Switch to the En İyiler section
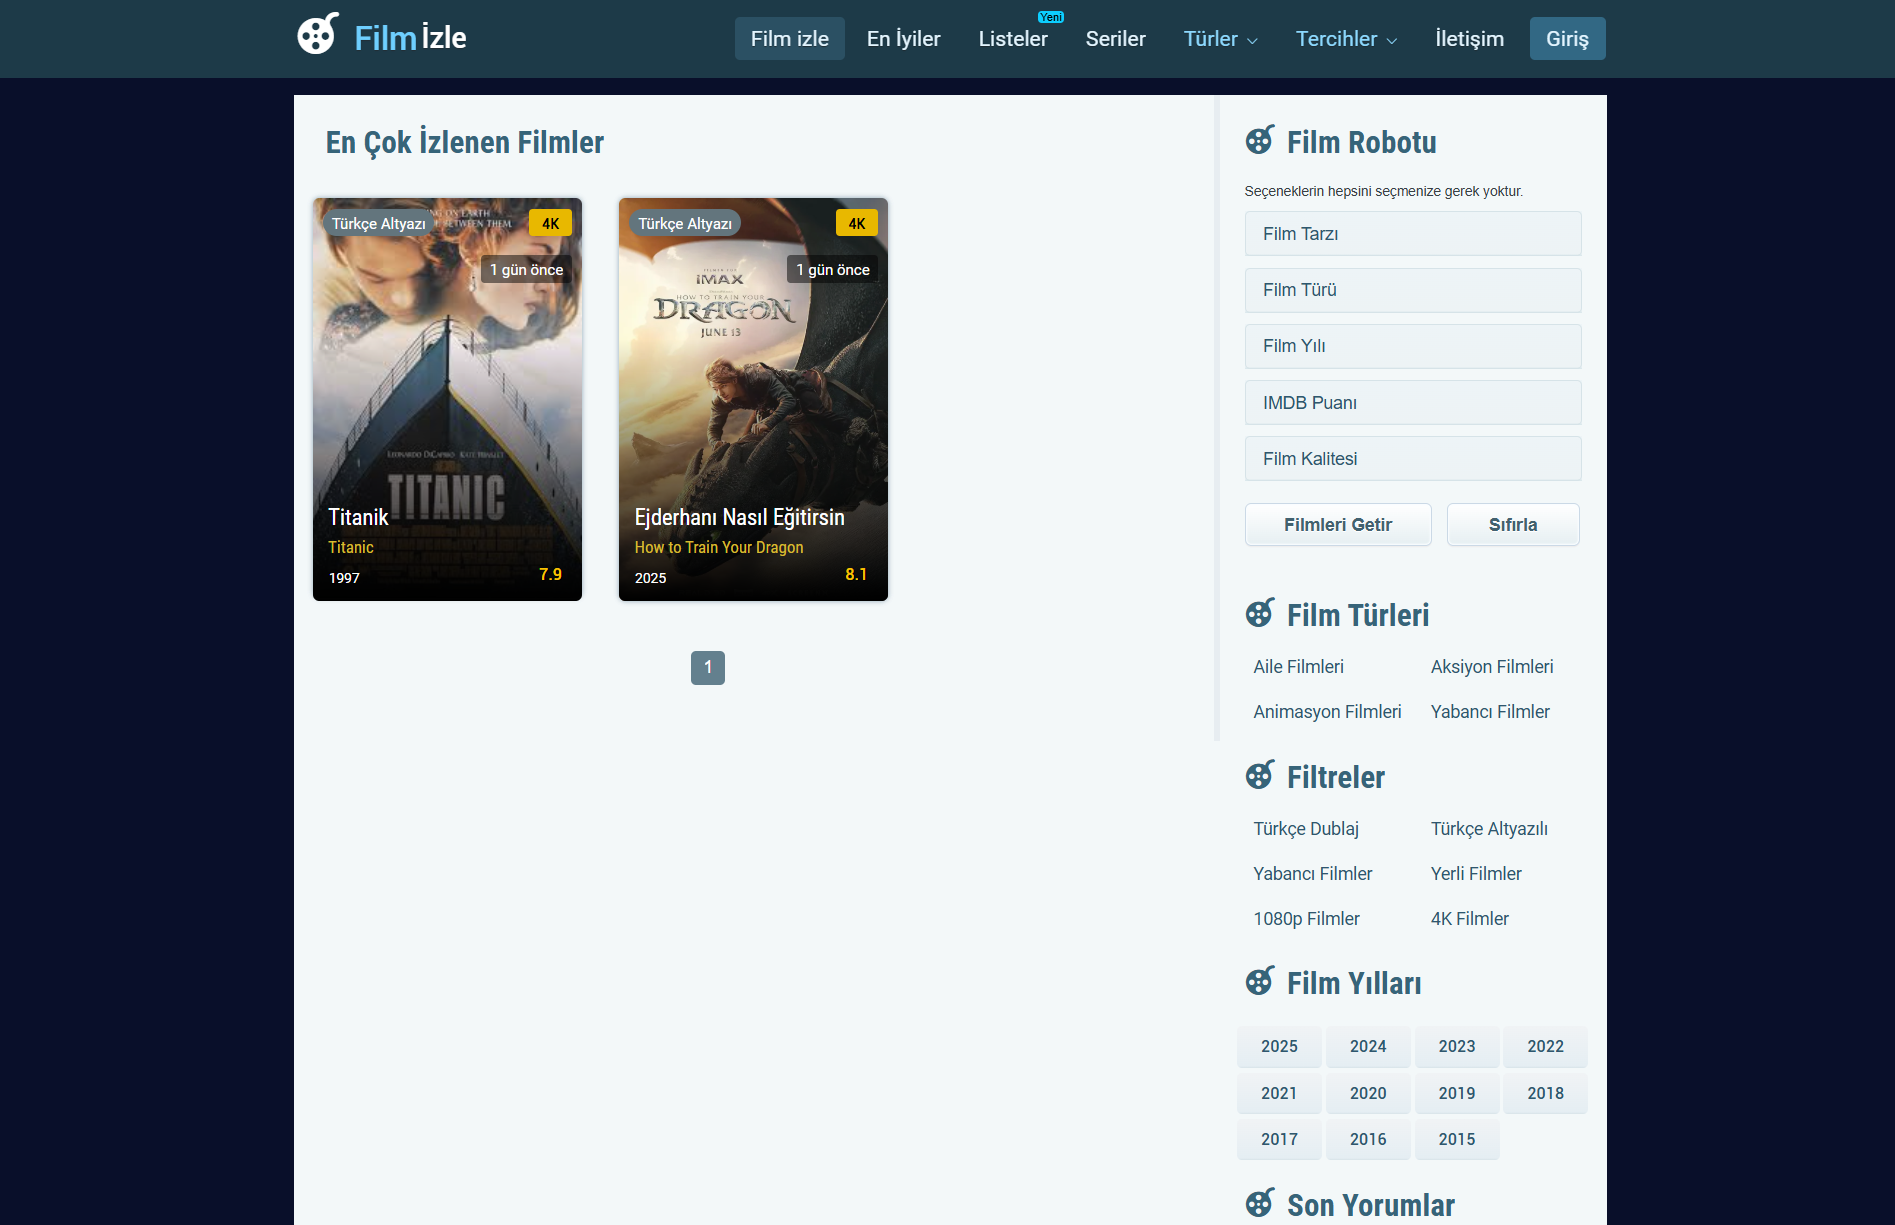Viewport: 1895px width, 1225px height. point(903,39)
